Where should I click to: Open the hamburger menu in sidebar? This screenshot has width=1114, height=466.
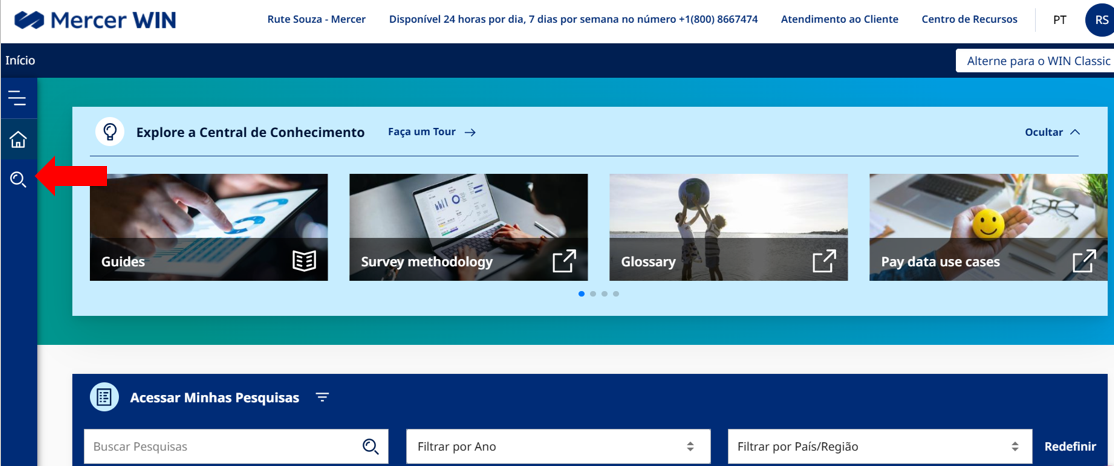tap(17, 98)
